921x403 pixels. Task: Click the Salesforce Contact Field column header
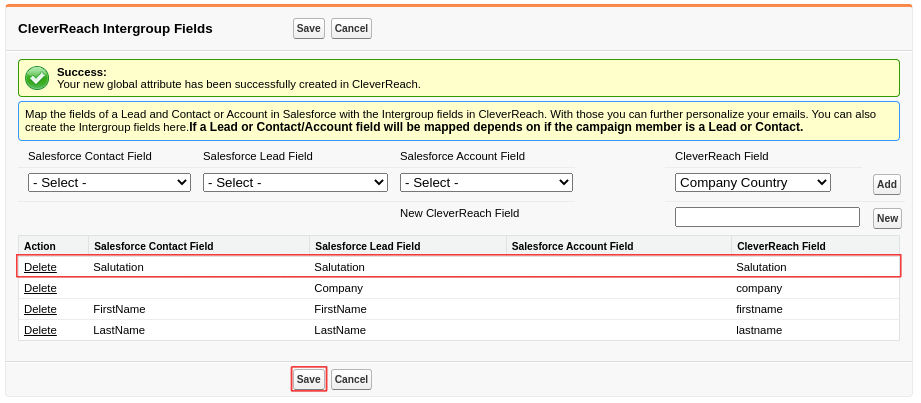154,246
